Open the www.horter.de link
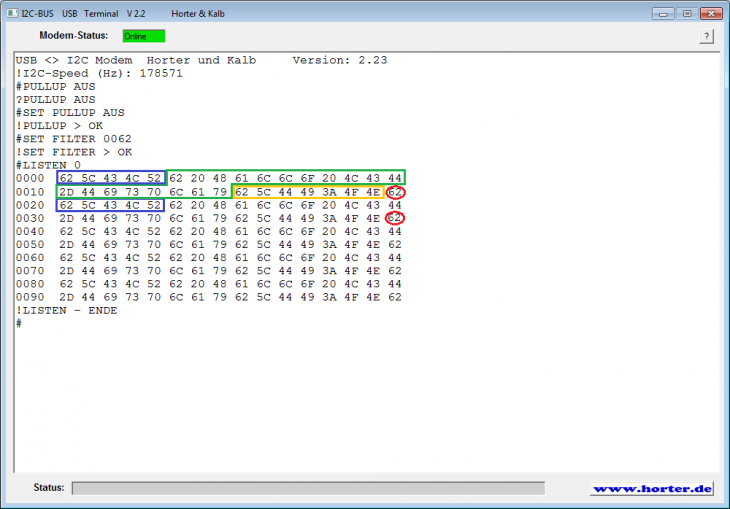730x509 pixels. click(651, 489)
